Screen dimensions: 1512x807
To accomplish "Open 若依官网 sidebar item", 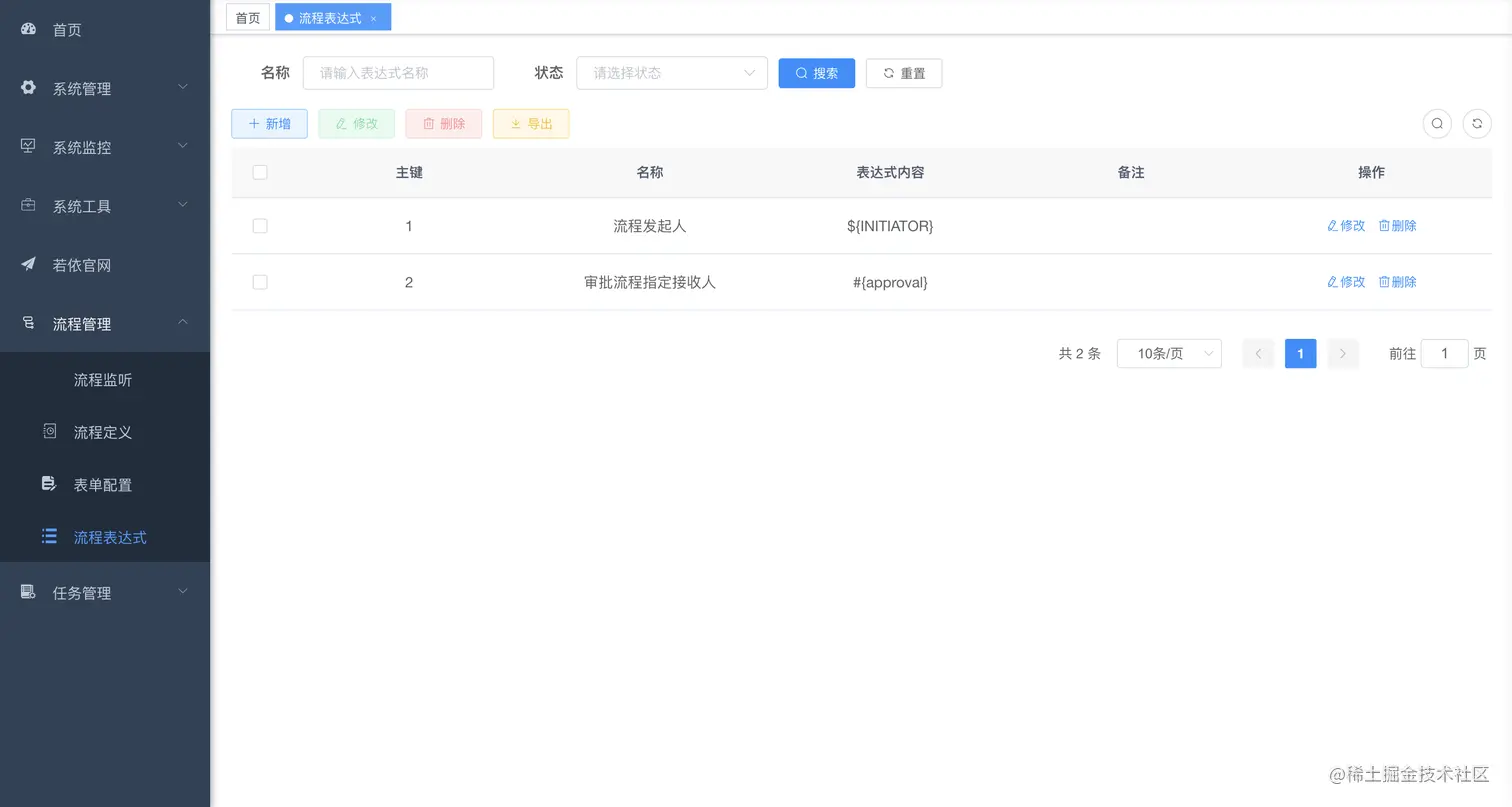I will point(105,265).
